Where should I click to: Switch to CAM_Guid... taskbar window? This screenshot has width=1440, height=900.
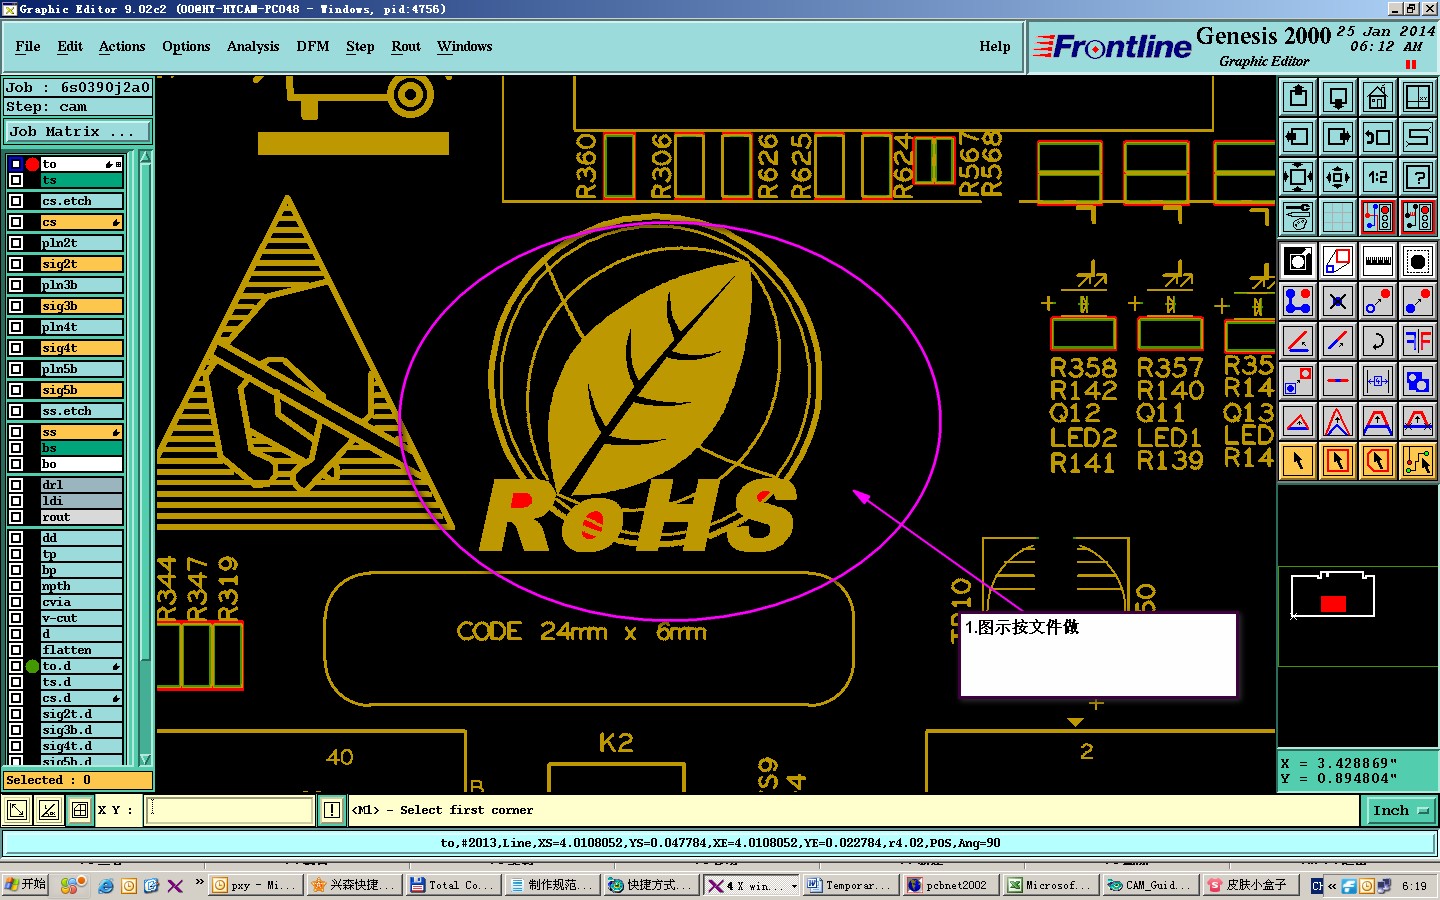pyautogui.click(x=1150, y=885)
